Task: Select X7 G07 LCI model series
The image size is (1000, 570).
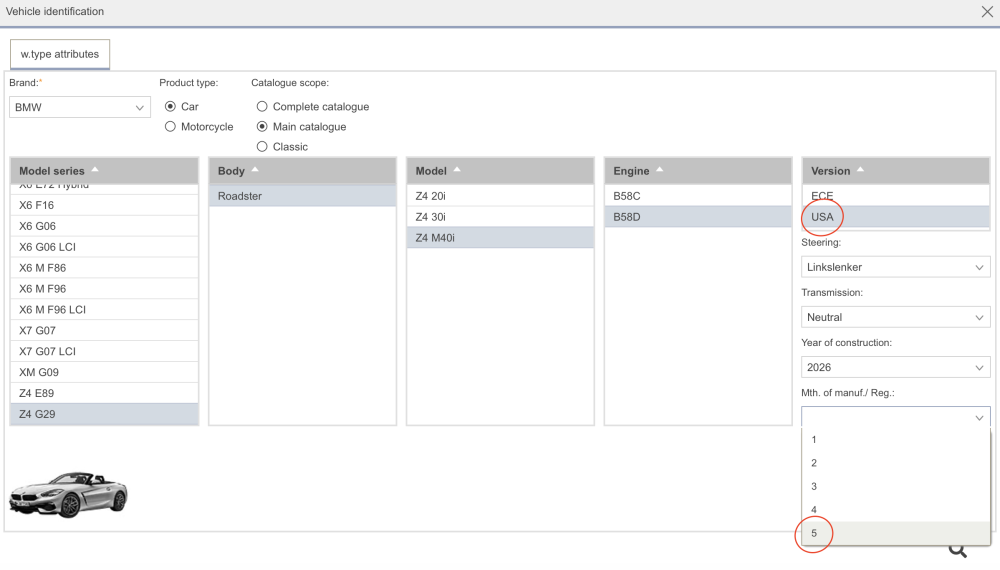Action: (105, 352)
